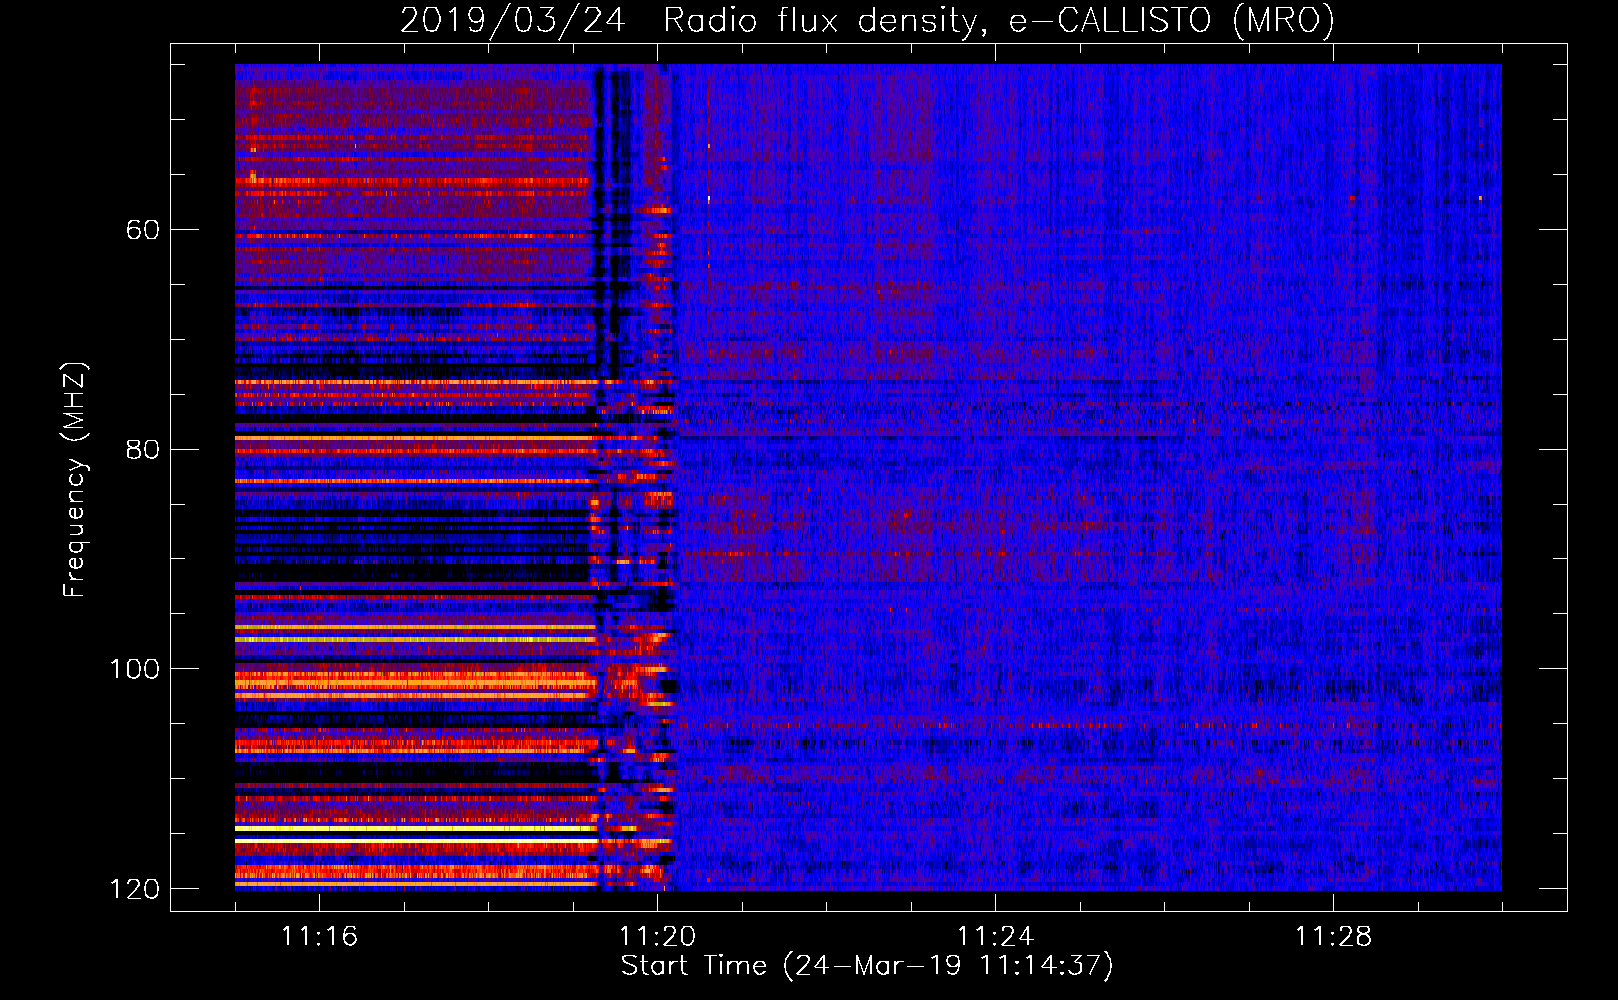Click the 100 frequency tick label
Viewport: 1618px width, 1000px height.
point(134,669)
